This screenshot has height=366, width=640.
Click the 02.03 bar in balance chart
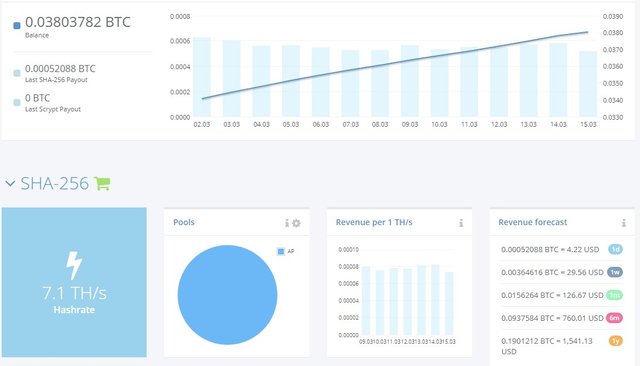(202, 77)
